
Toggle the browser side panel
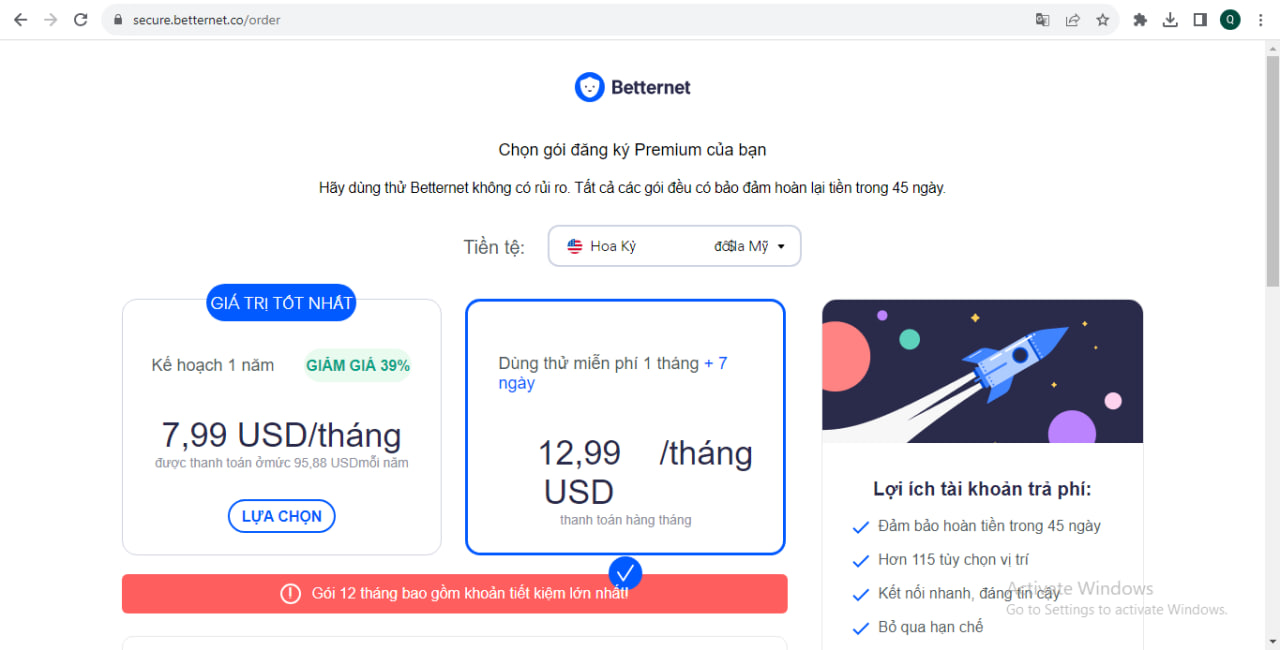tap(1200, 20)
